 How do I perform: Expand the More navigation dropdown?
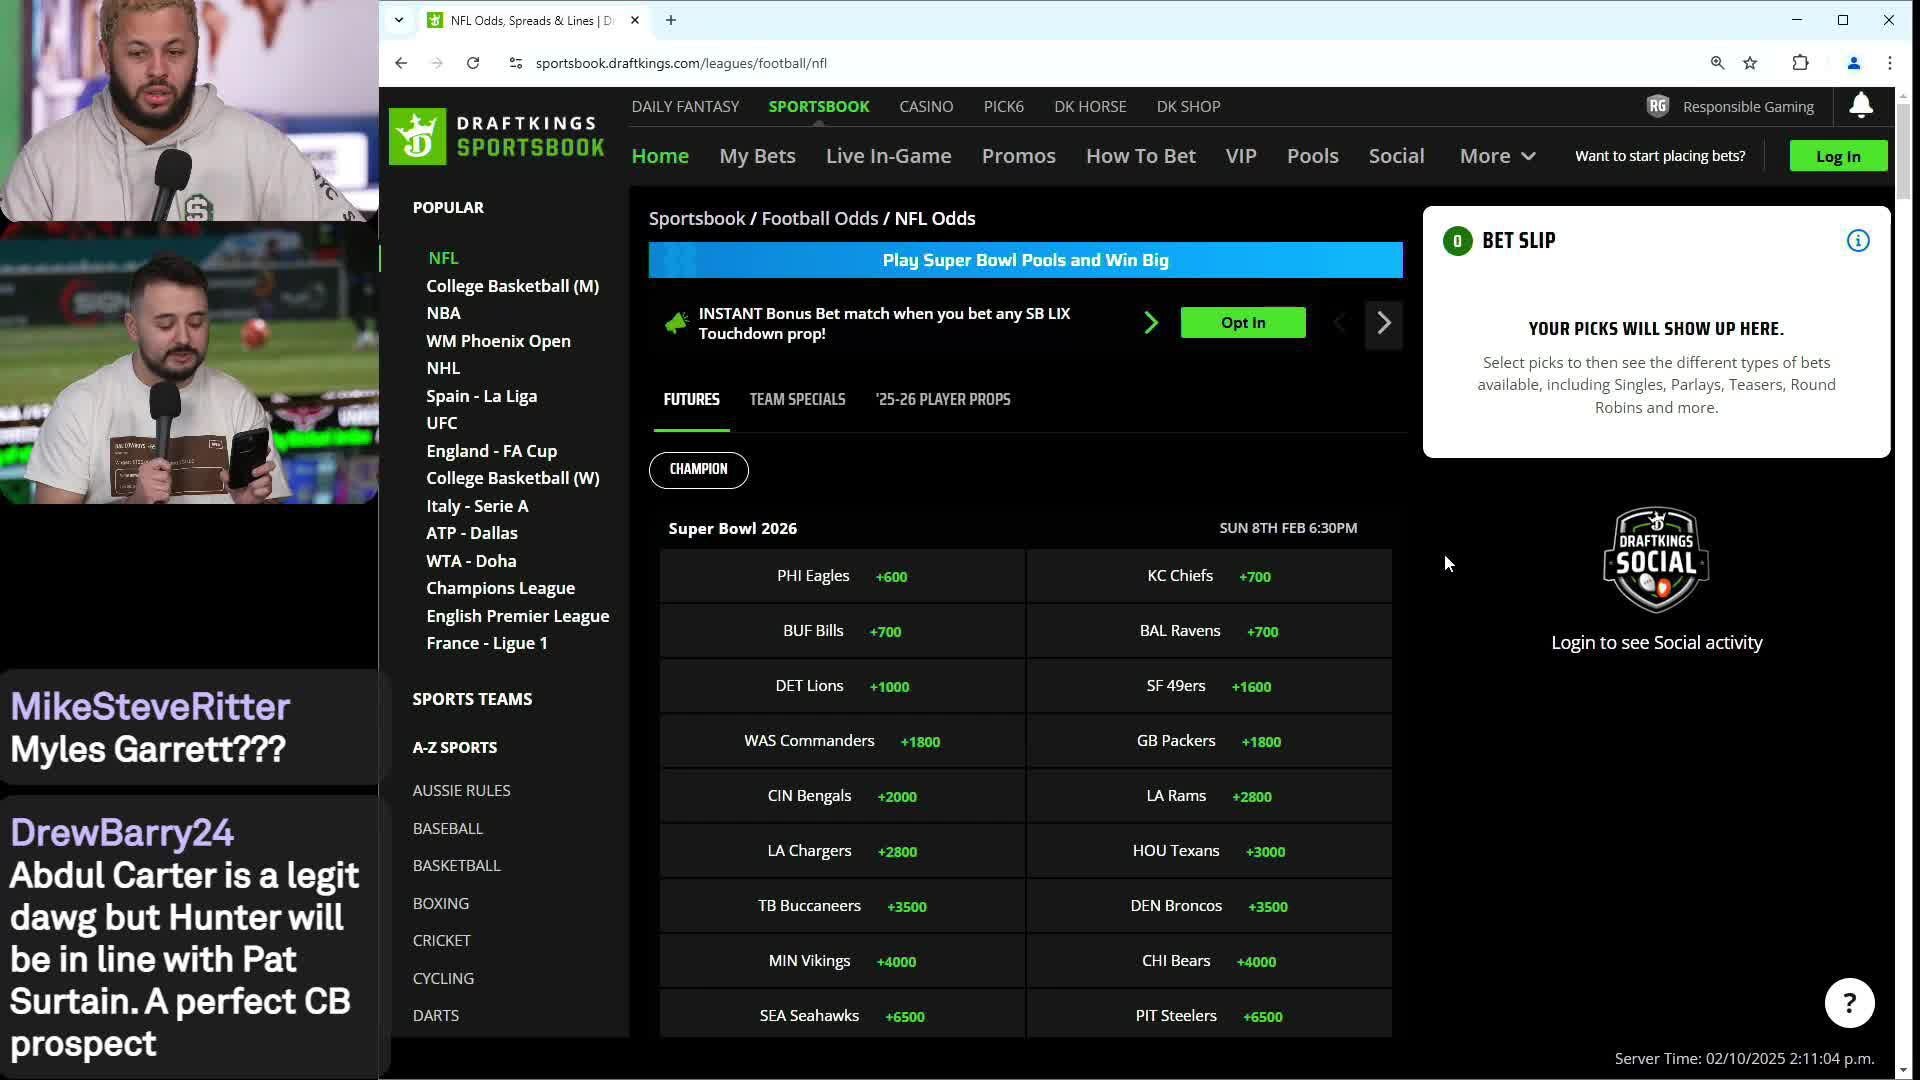(1497, 156)
